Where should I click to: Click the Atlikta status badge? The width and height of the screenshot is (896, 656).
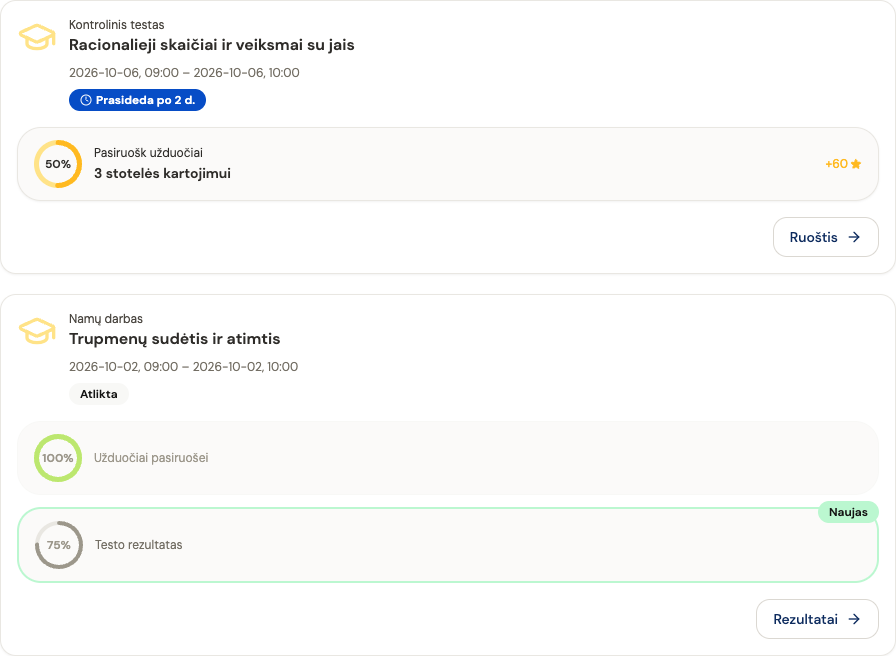point(99,394)
